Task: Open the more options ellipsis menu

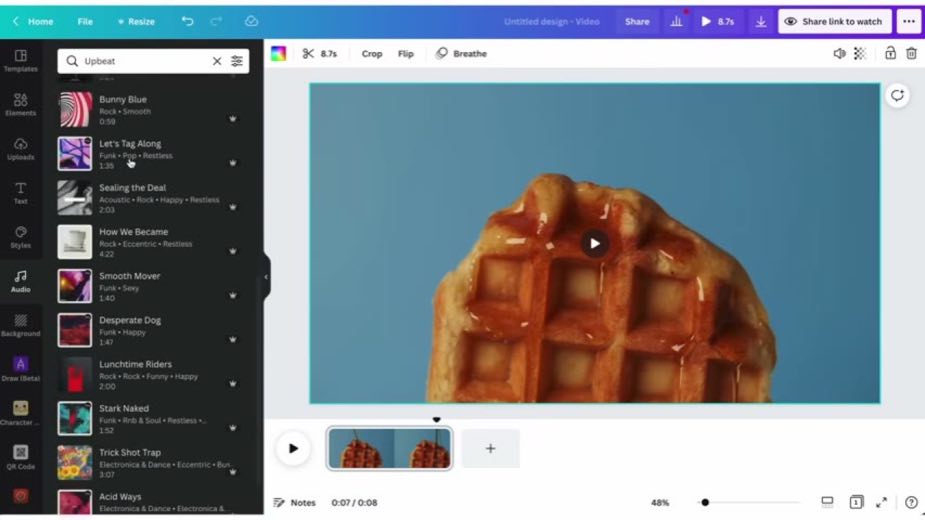Action: point(909,21)
